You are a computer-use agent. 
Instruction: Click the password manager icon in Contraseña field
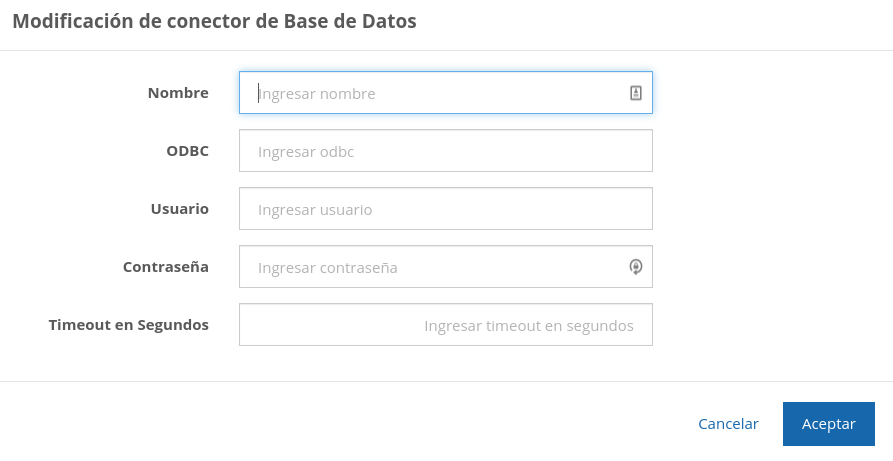(x=635, y=267)
